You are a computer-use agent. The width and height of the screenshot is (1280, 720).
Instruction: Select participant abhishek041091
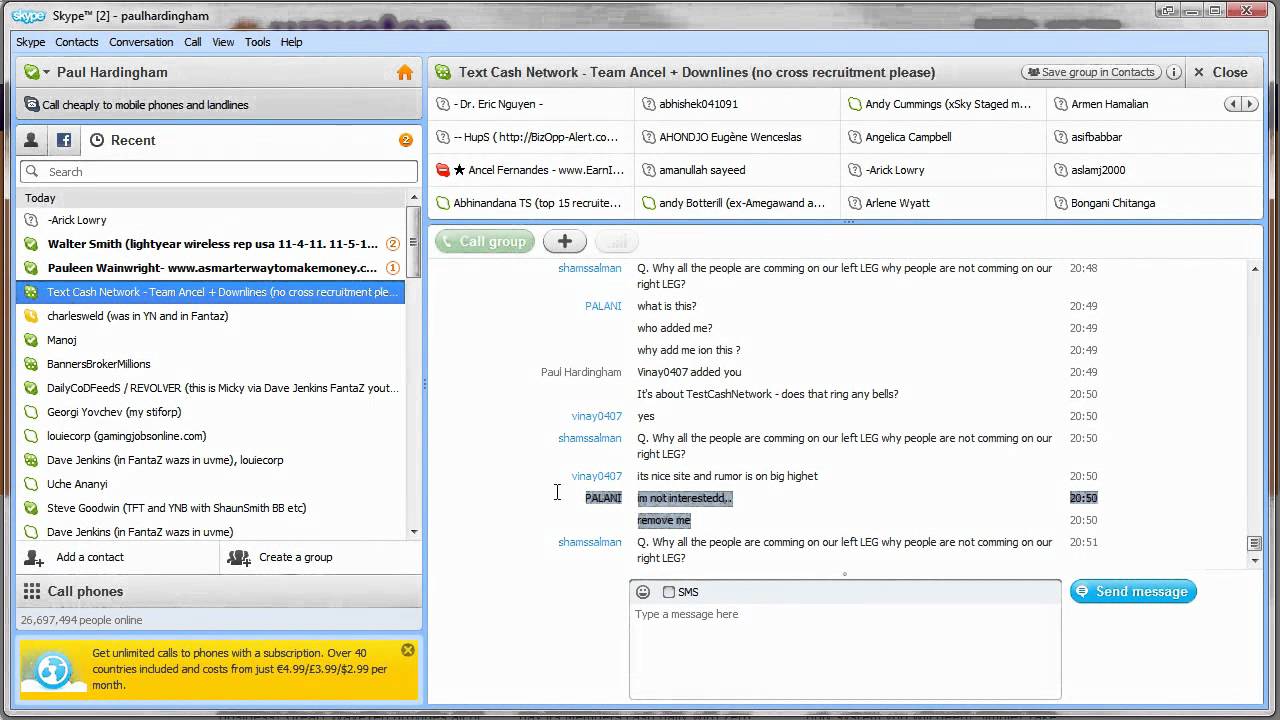(737, 104)
